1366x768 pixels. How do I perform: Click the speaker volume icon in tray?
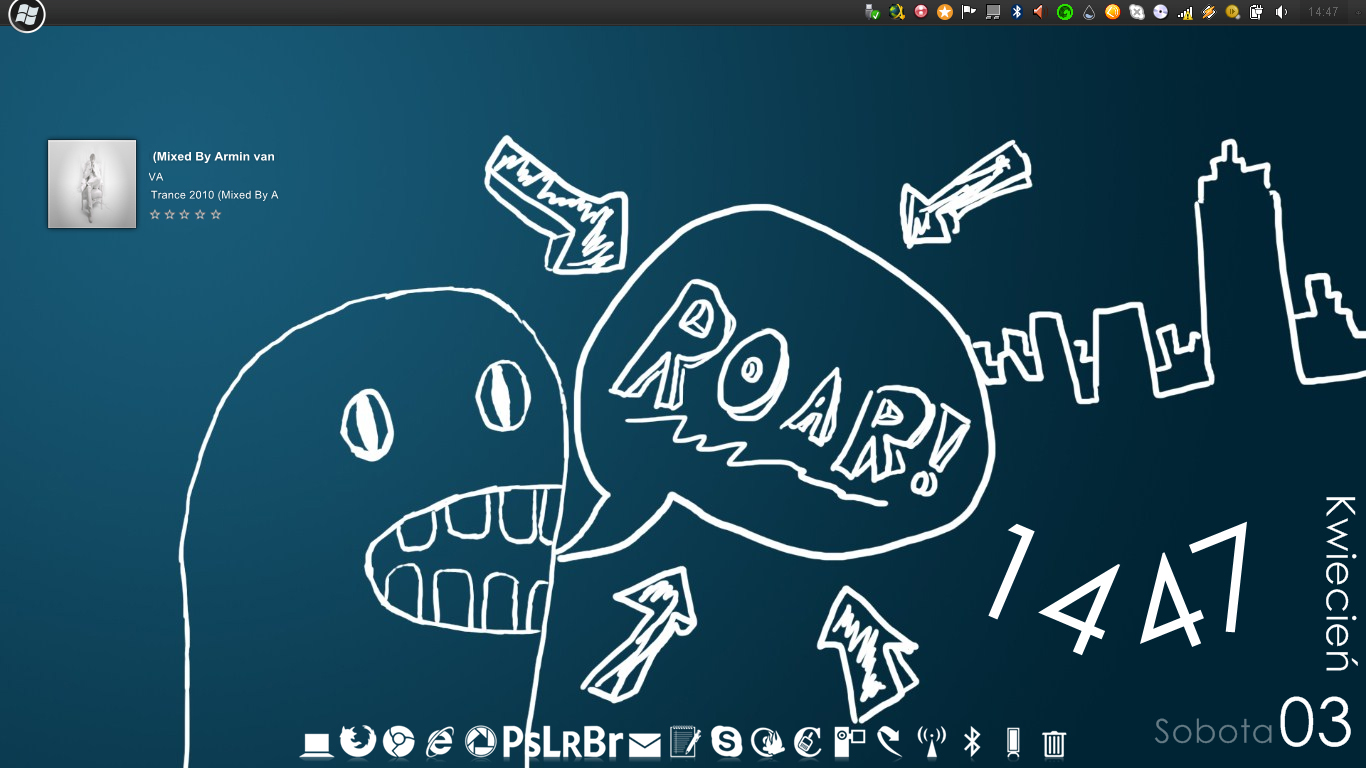(x=1282, y=12)
